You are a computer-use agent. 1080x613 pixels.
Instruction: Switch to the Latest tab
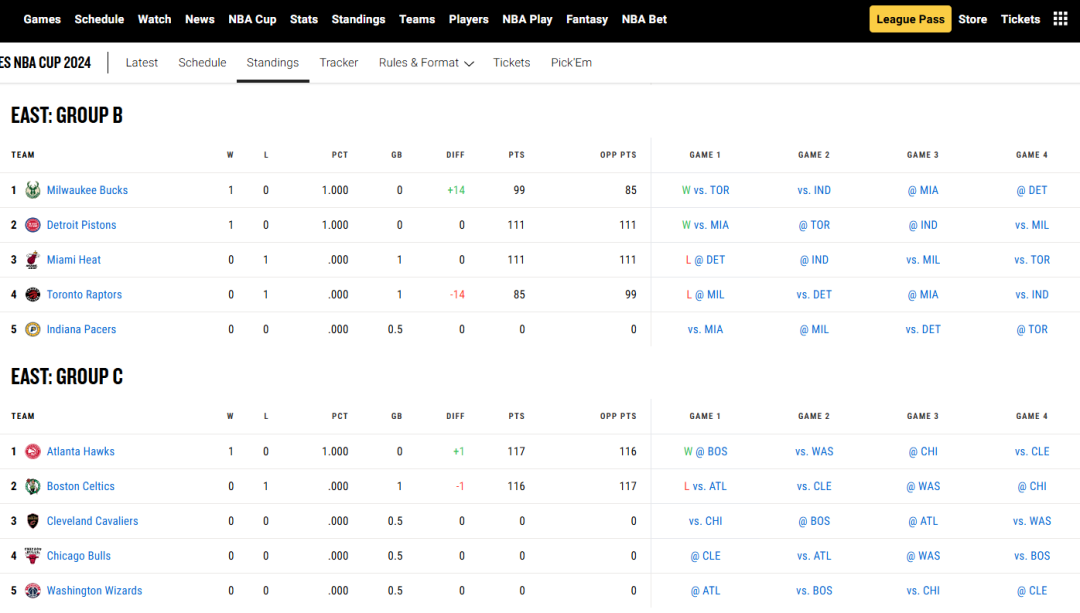pyautogui.click(x=142, y=63)
